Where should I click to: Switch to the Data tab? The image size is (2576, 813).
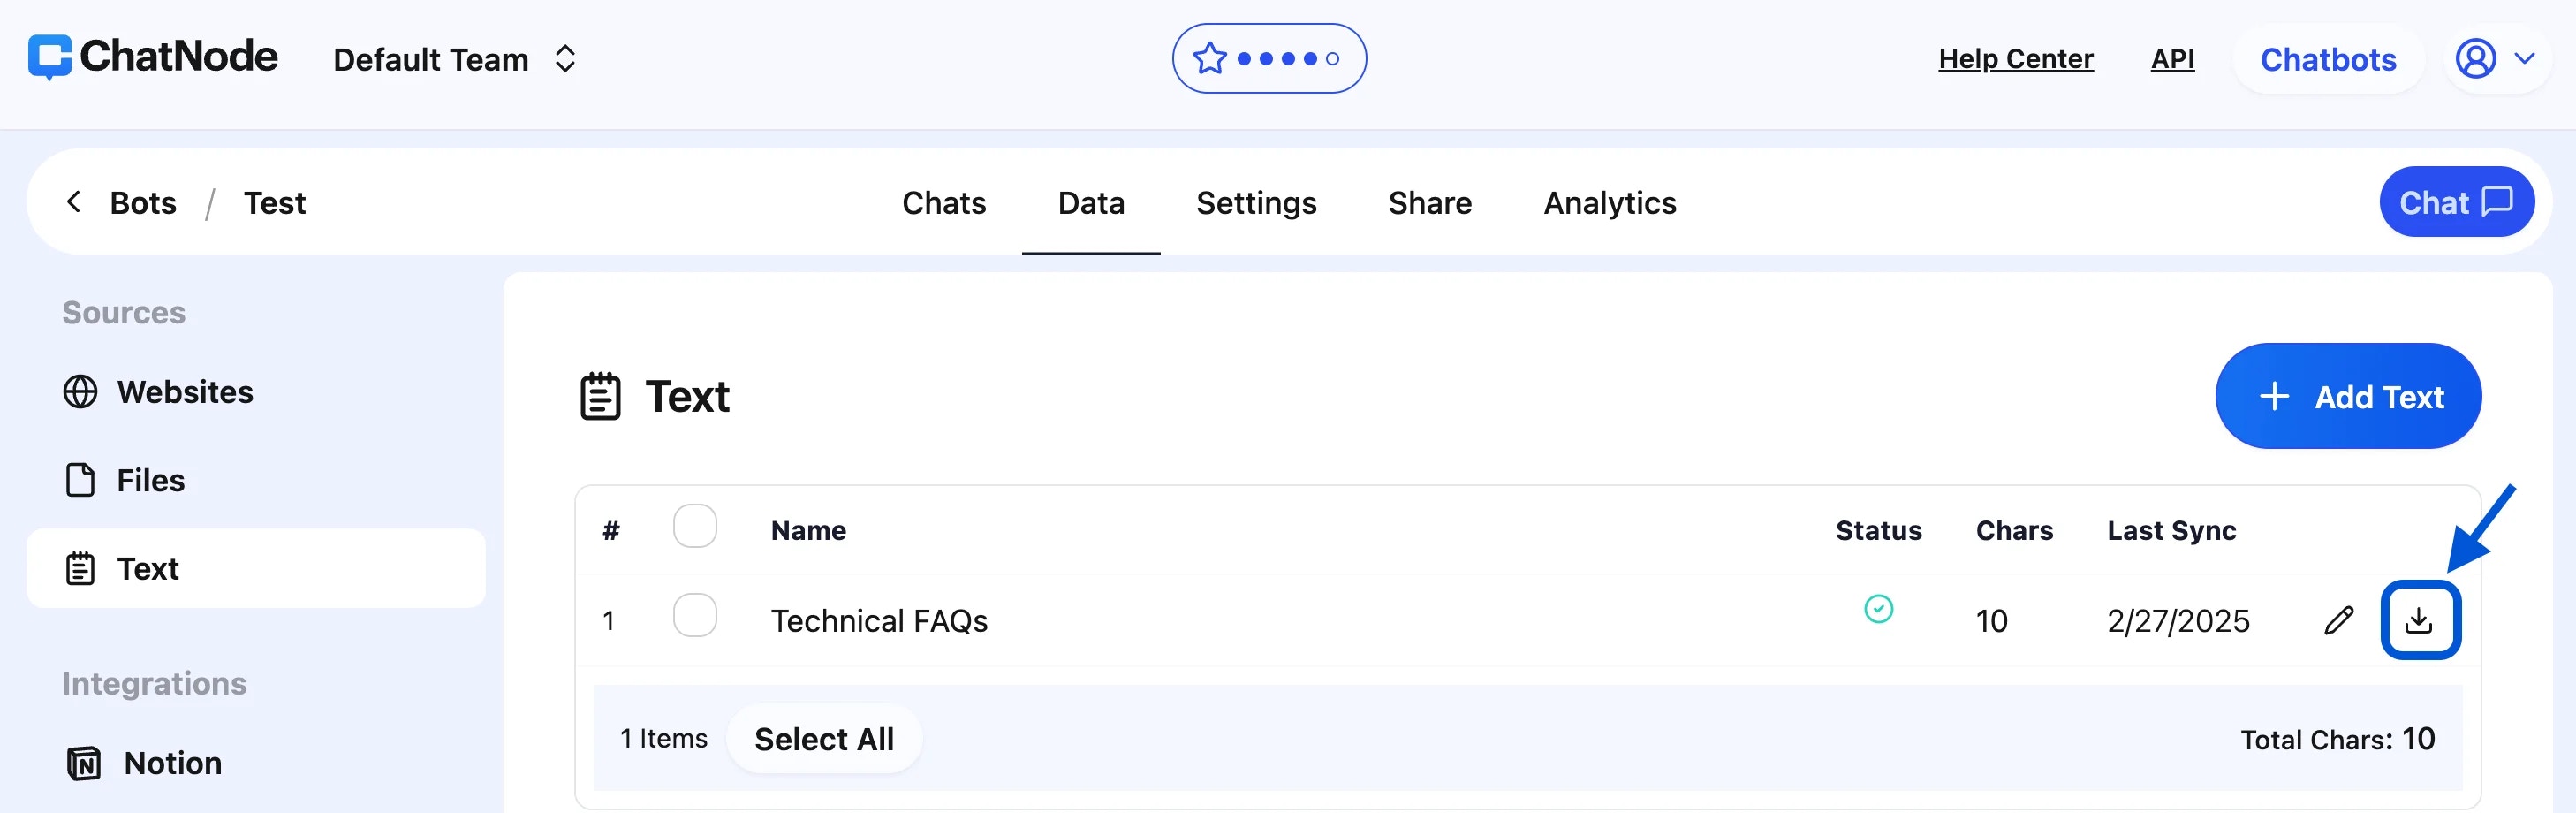pyautogui.click(x=1091, y=203)
